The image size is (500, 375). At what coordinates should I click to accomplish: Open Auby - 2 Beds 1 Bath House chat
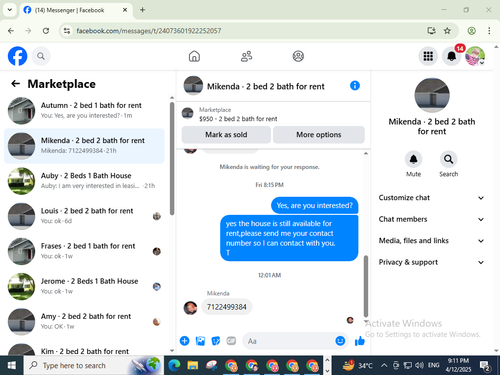point(84,181)
